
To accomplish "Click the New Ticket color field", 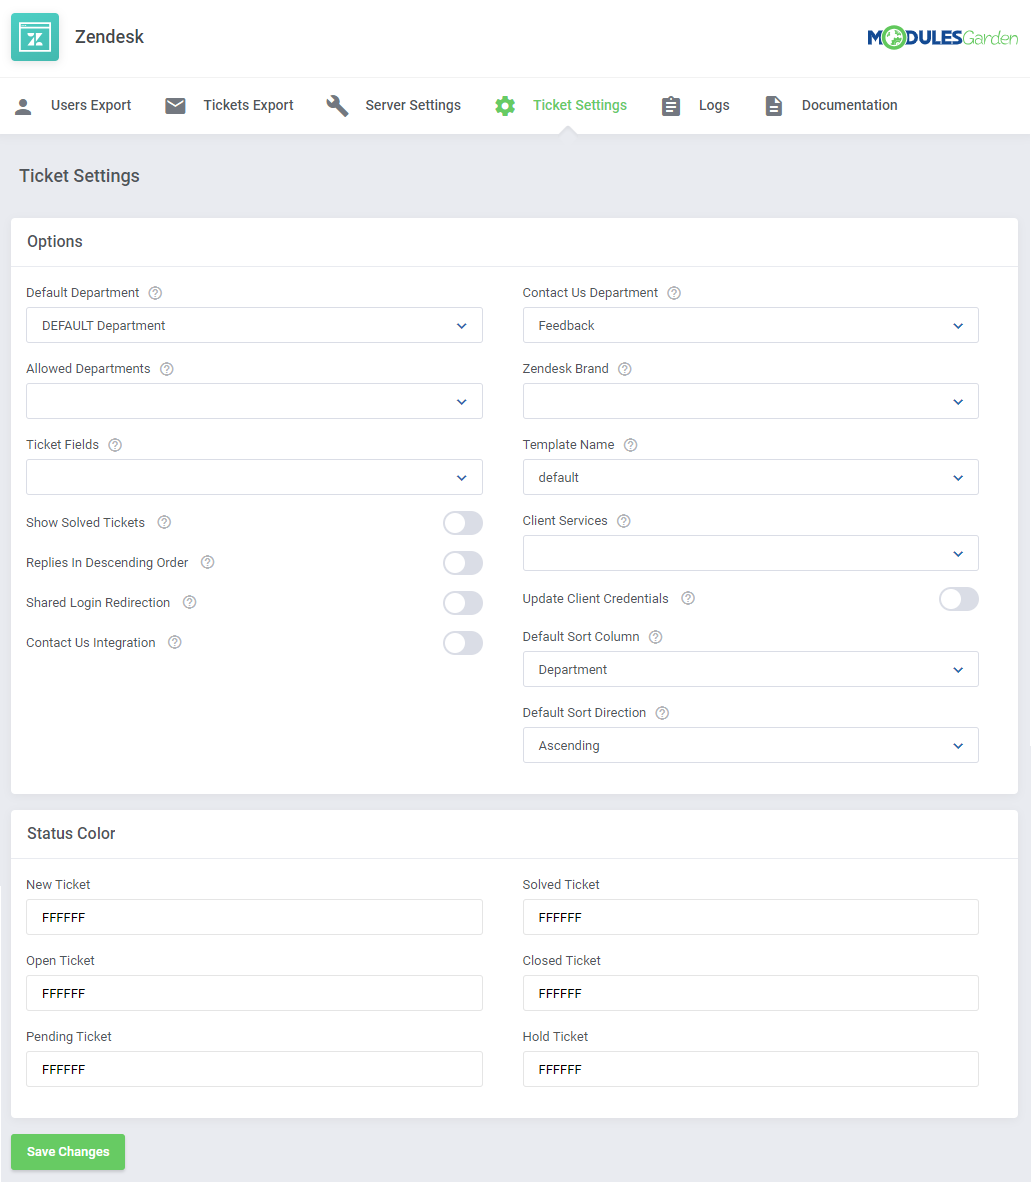I will pyautogui.click(x=254, y=917).
